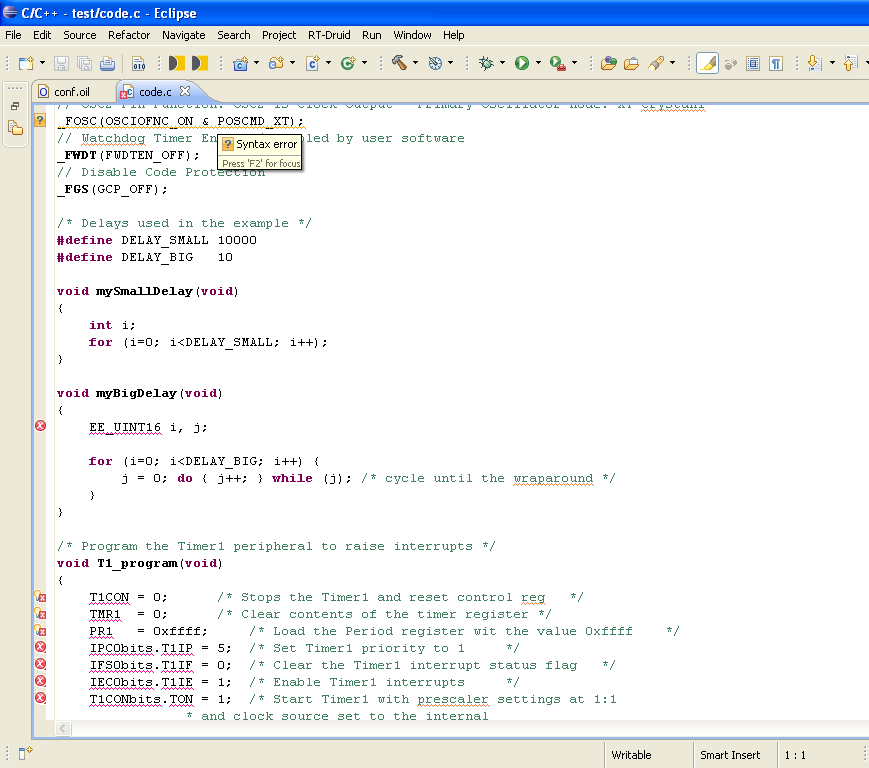This screenshot has width=869, height=768.
Task: Click the quick-fix marker beside PR1 line
Action: pyautogui.click(x=40, y=630)
